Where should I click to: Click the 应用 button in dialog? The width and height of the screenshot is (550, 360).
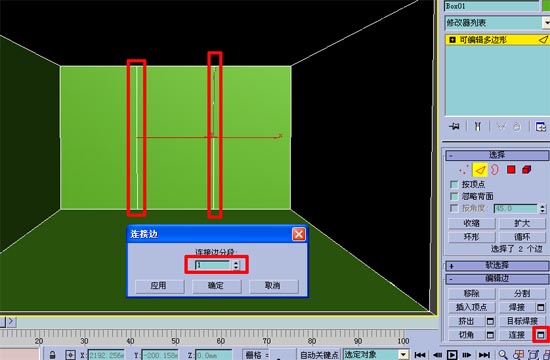coord(159,286)
